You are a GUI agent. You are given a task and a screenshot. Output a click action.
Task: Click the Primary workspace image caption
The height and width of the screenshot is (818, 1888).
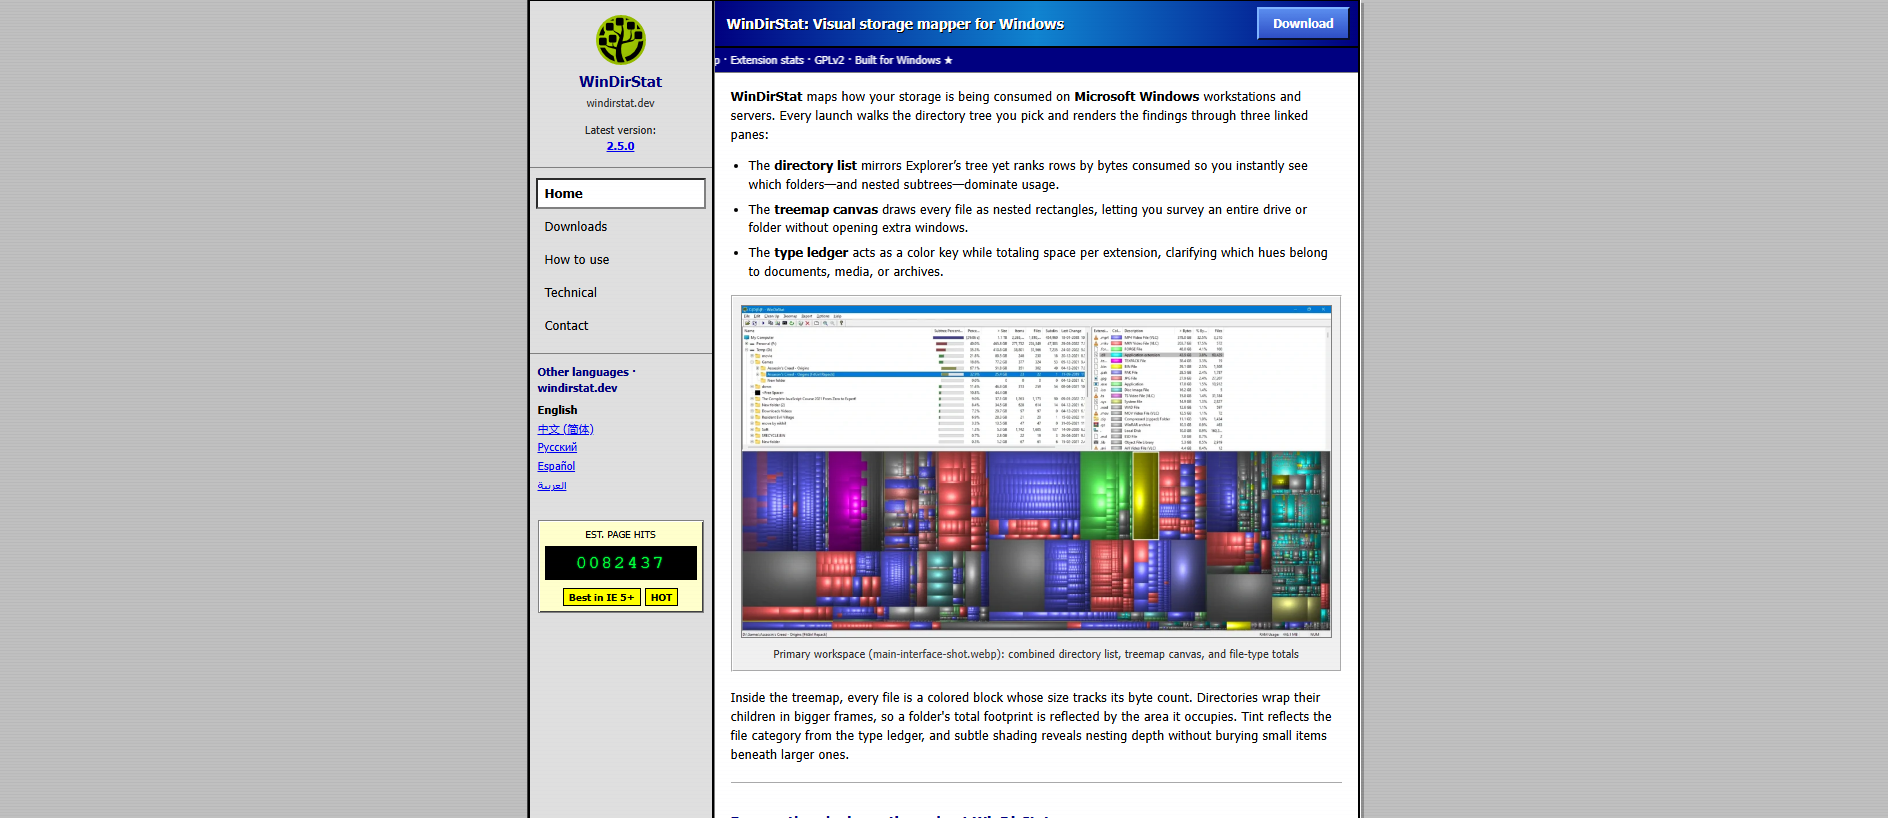tap(1036, 655)
